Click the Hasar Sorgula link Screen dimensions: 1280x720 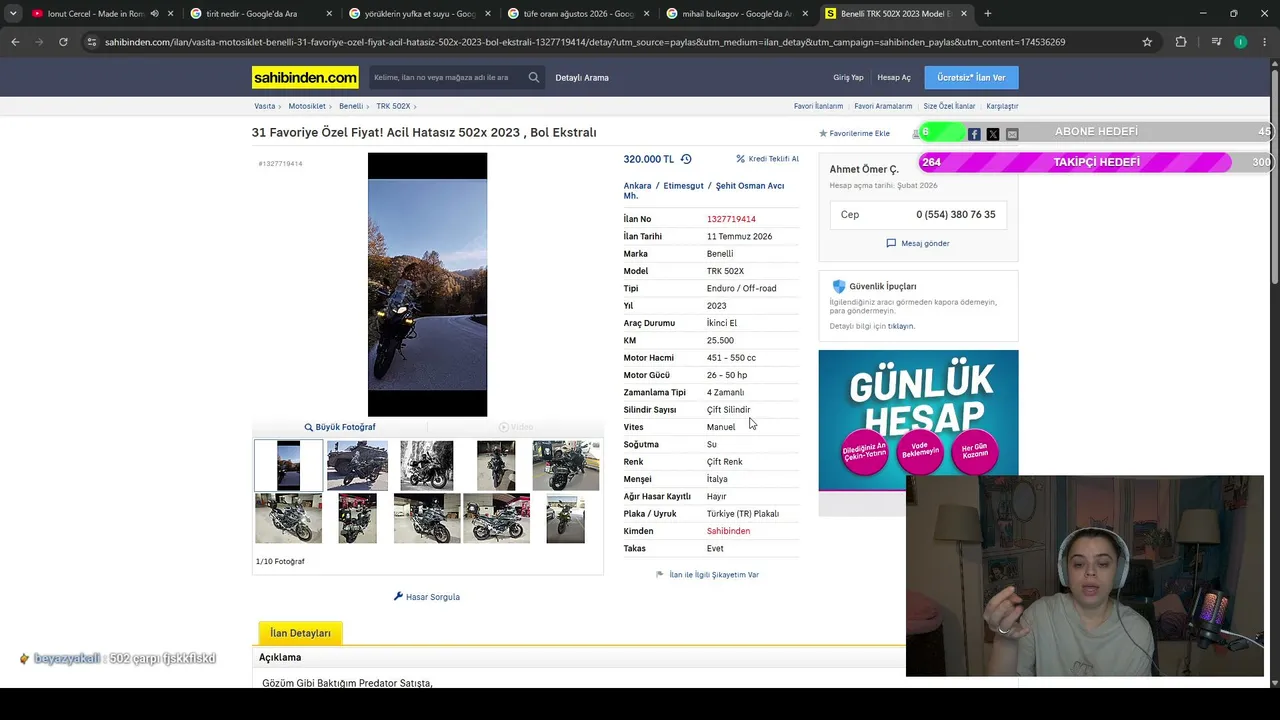click(427, 597)
